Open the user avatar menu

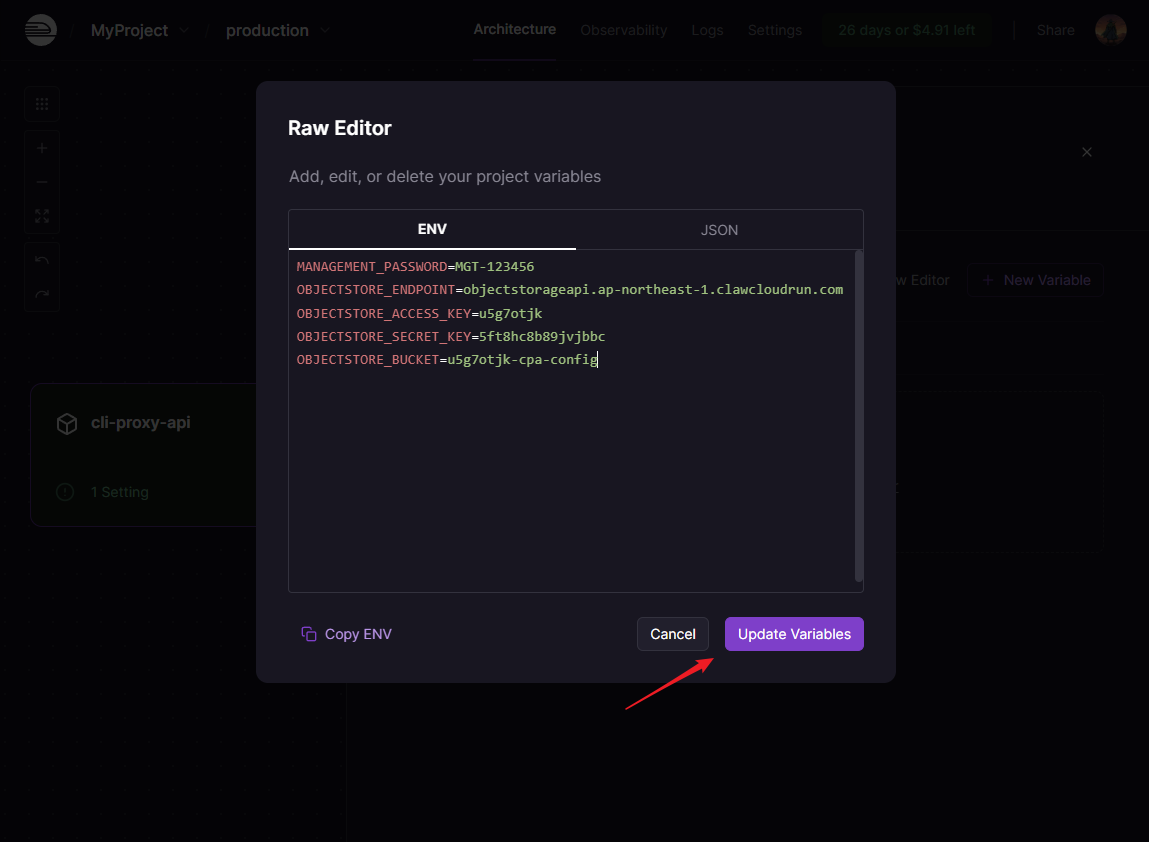[1110, 30]
